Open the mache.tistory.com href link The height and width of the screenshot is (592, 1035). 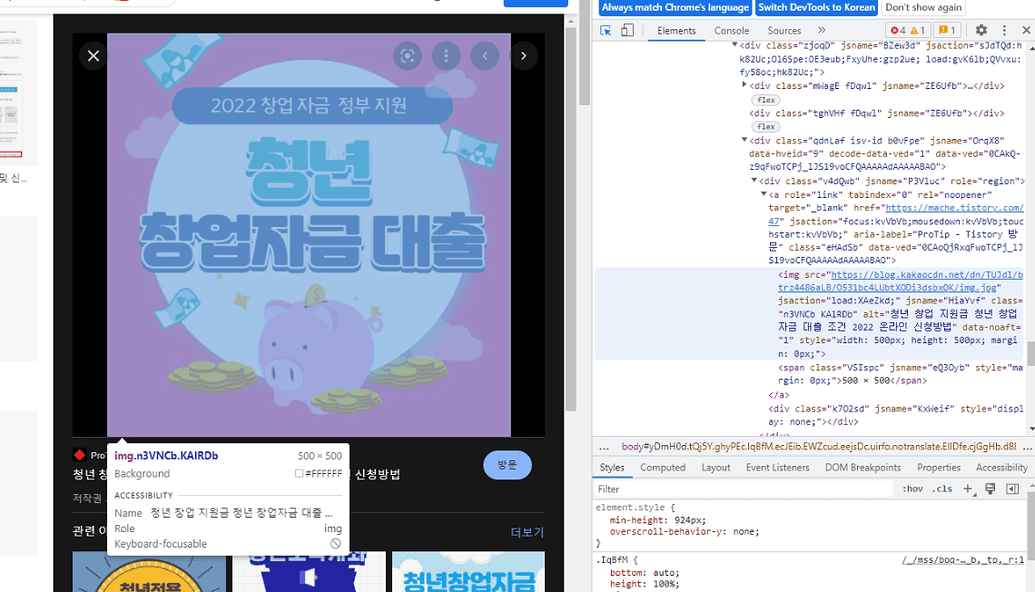pos(954,208)
